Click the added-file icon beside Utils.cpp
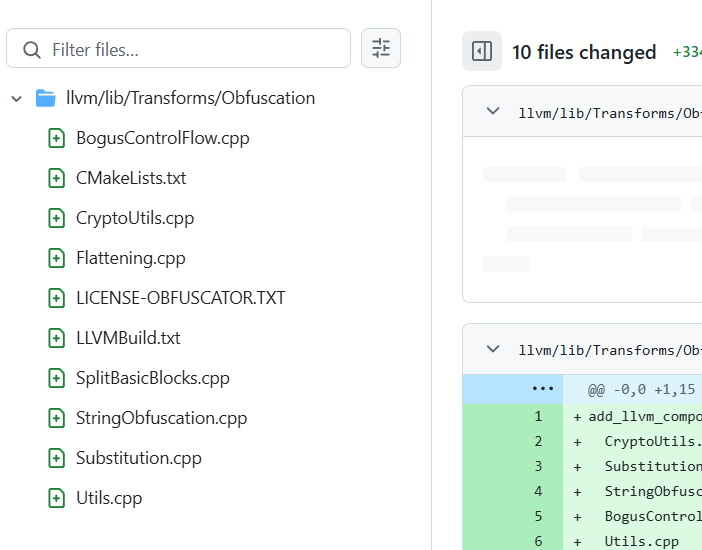This screenshot has width=702, height=550. coord(56,498)
